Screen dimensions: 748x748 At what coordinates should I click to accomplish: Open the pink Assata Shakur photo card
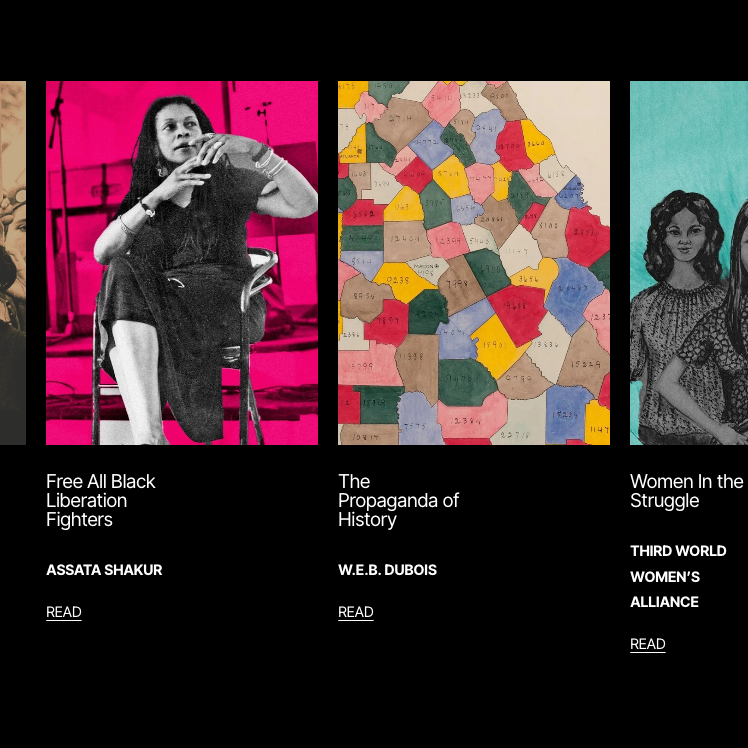pos(182,263)
